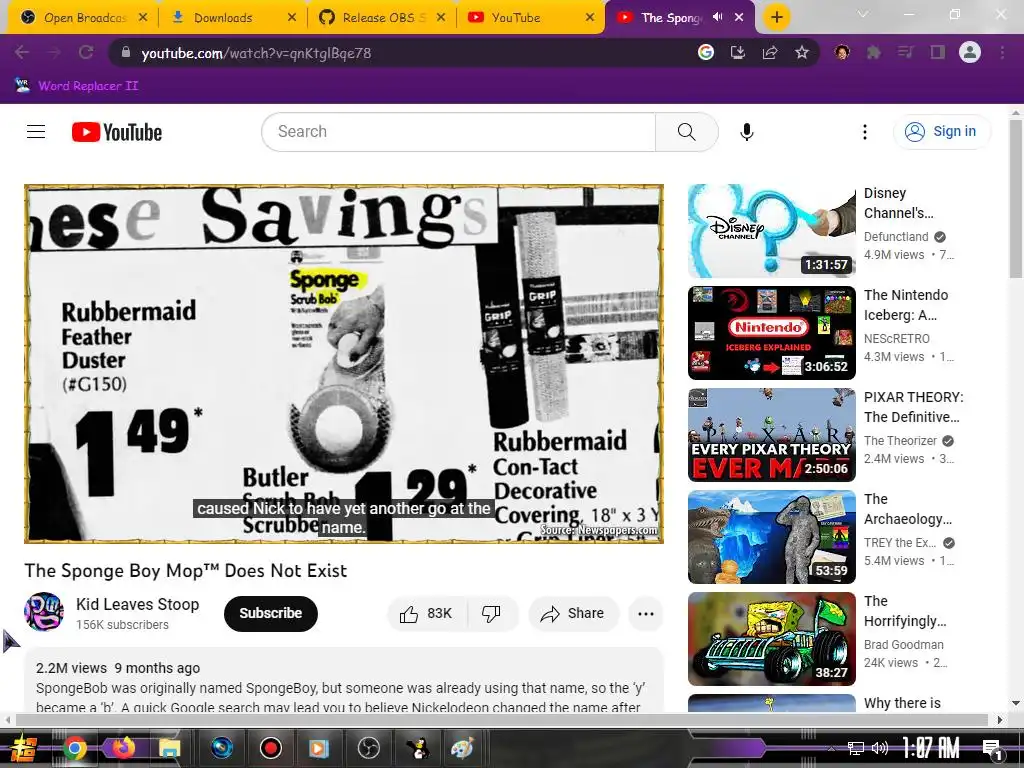Visit the Defunctland channel

(x=896, y=236)
